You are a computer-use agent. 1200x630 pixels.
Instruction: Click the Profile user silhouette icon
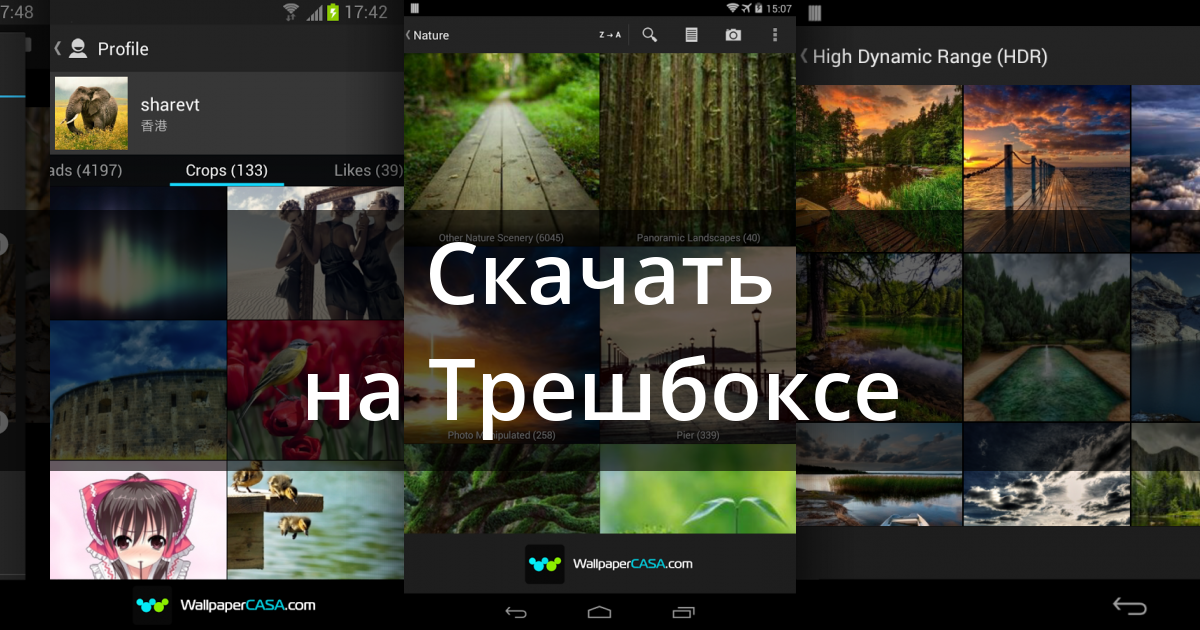pyautogui.click(x=78, y=48)
